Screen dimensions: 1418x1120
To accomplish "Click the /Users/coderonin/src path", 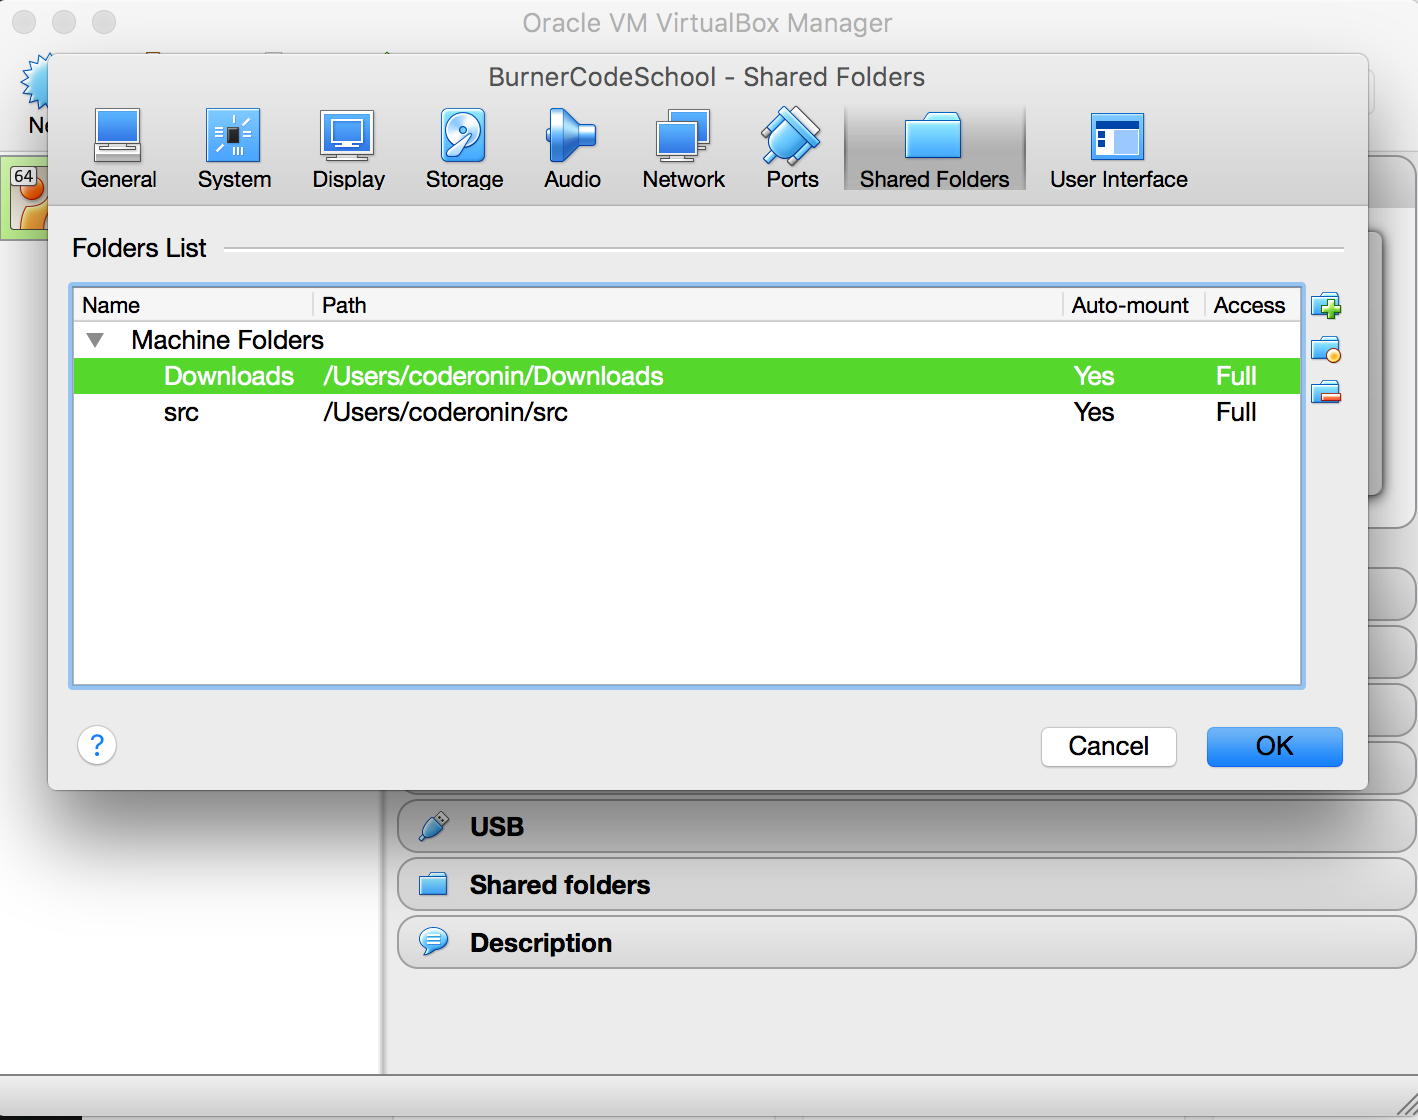I will coord(445,412).
